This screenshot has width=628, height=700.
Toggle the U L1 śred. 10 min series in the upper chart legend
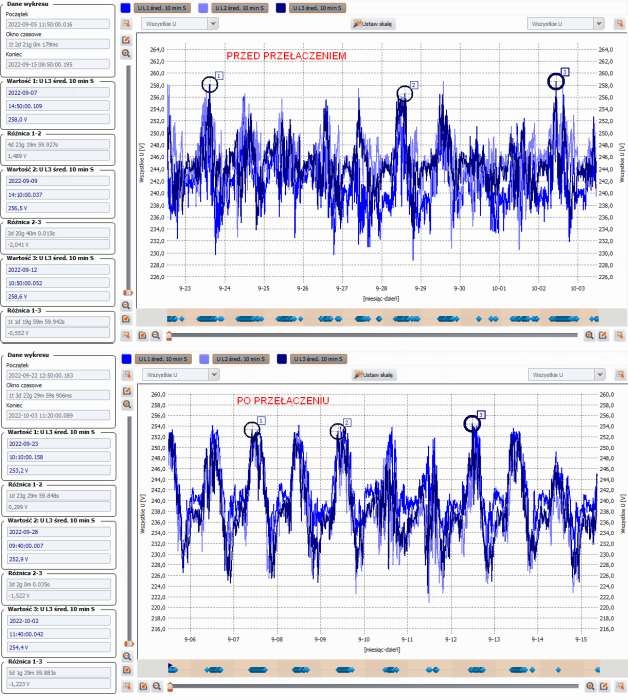click(162, 8)
